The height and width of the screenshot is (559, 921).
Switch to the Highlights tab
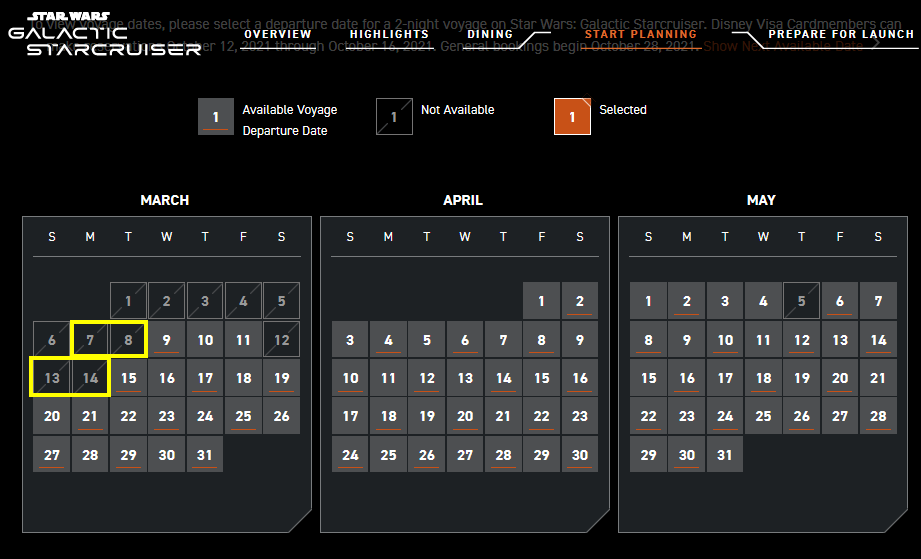coord(389,34)
